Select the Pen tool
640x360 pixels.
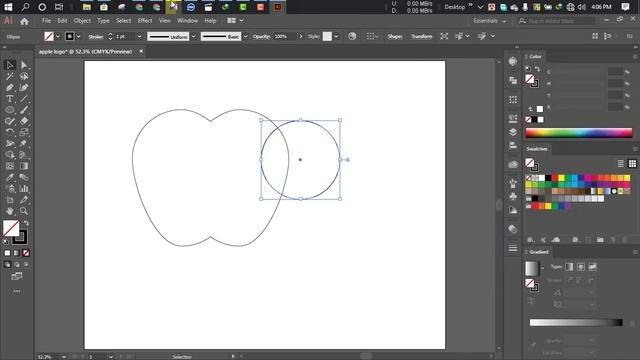10,87
